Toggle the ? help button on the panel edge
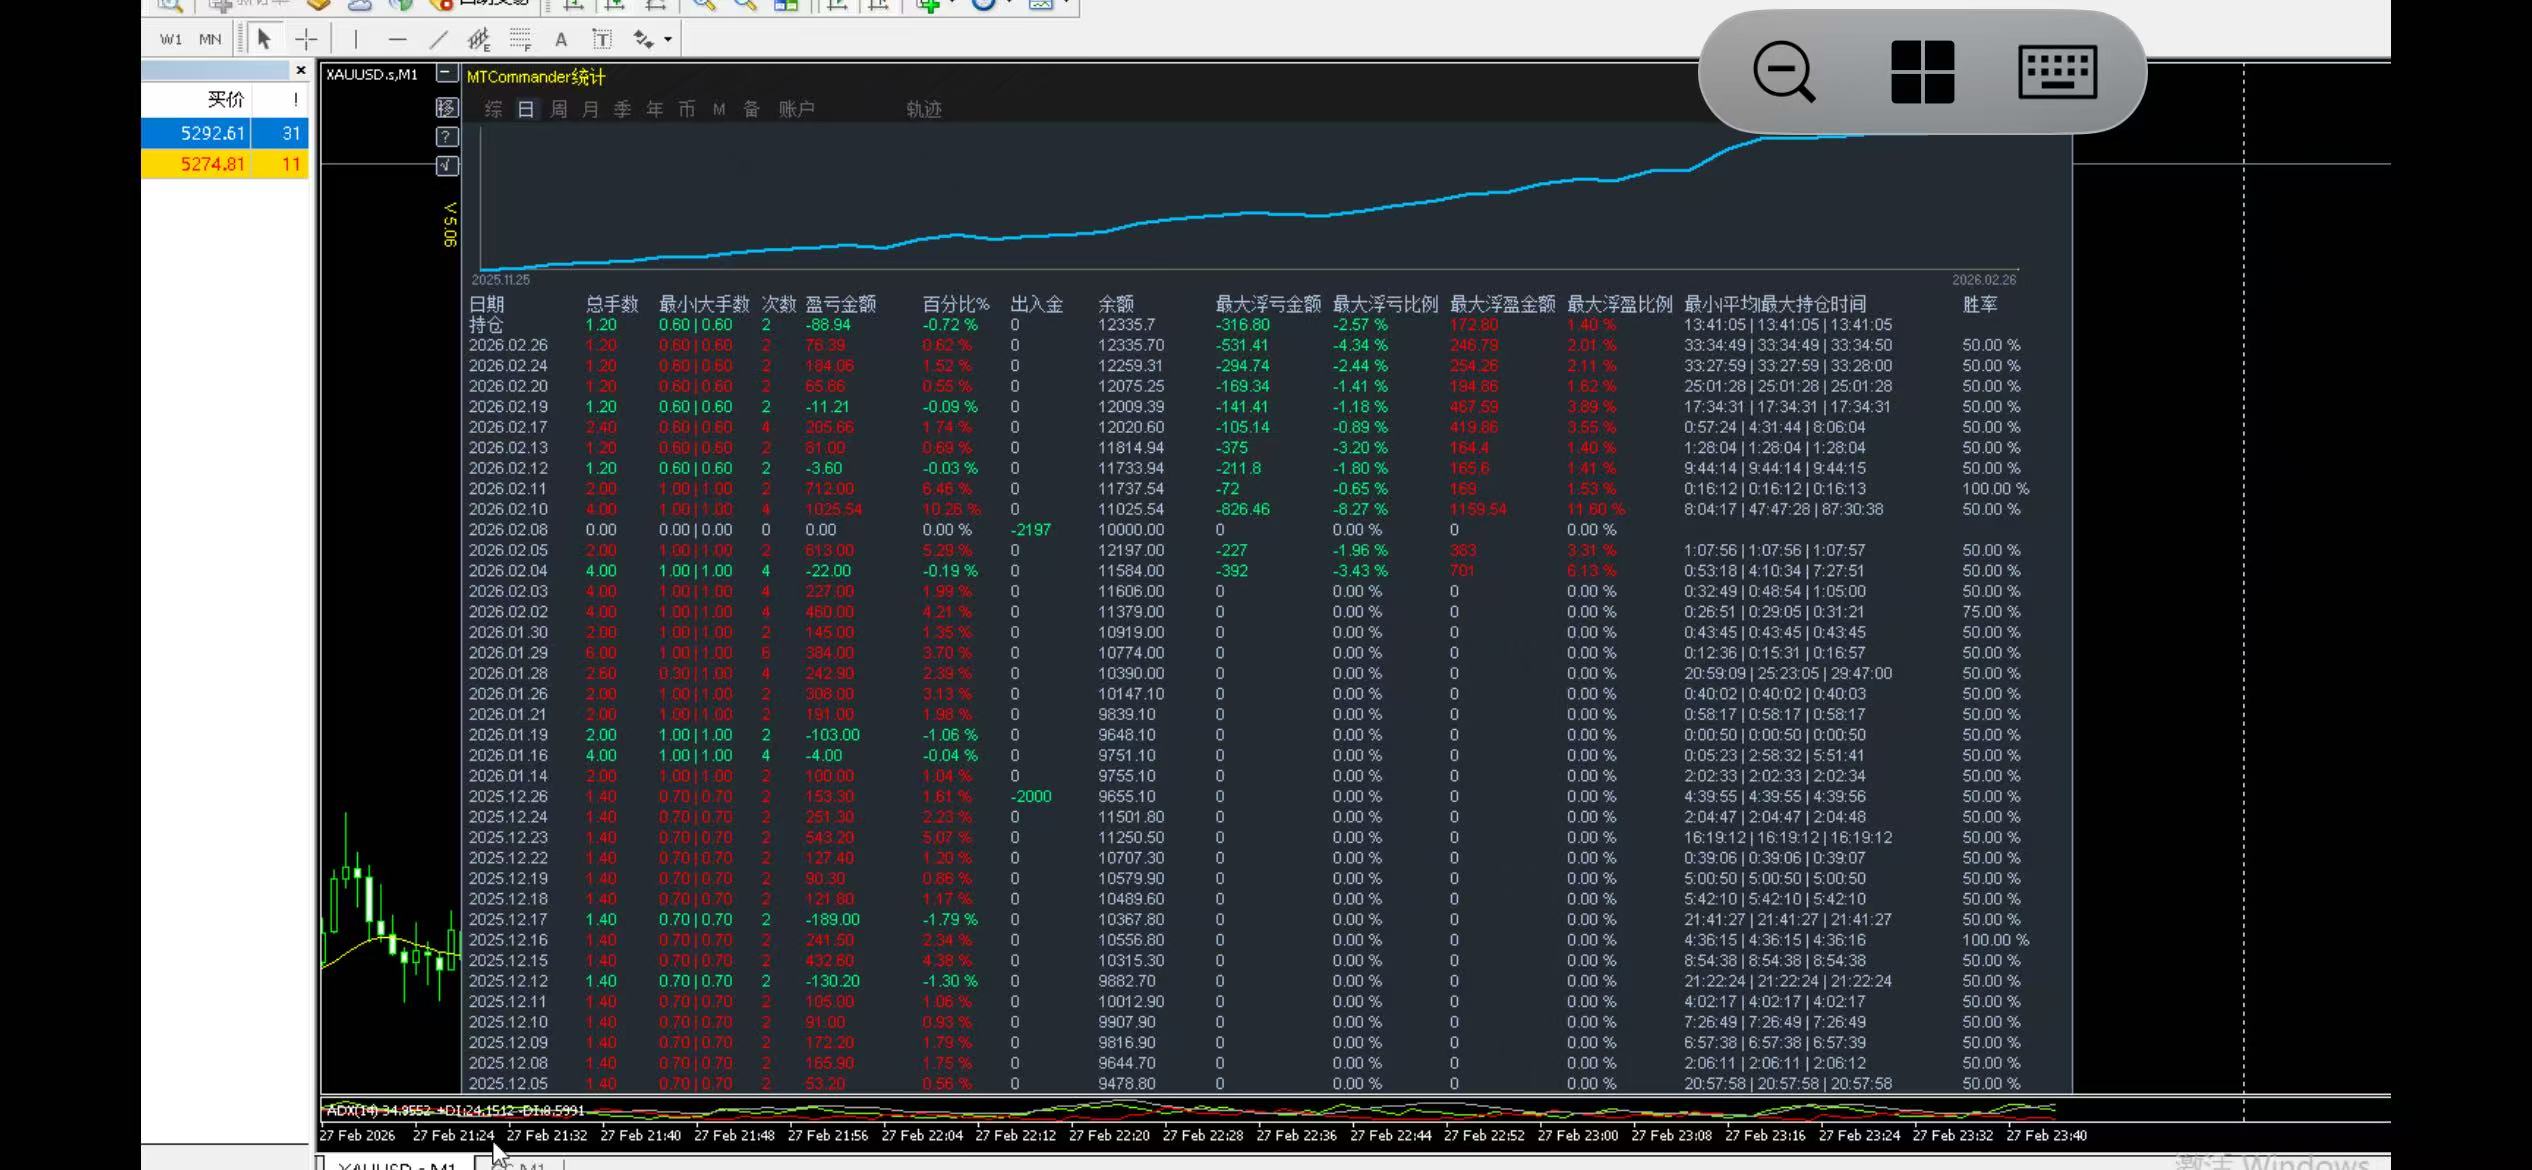This screenshot has width=2532, height=1170. click(446, 136)
